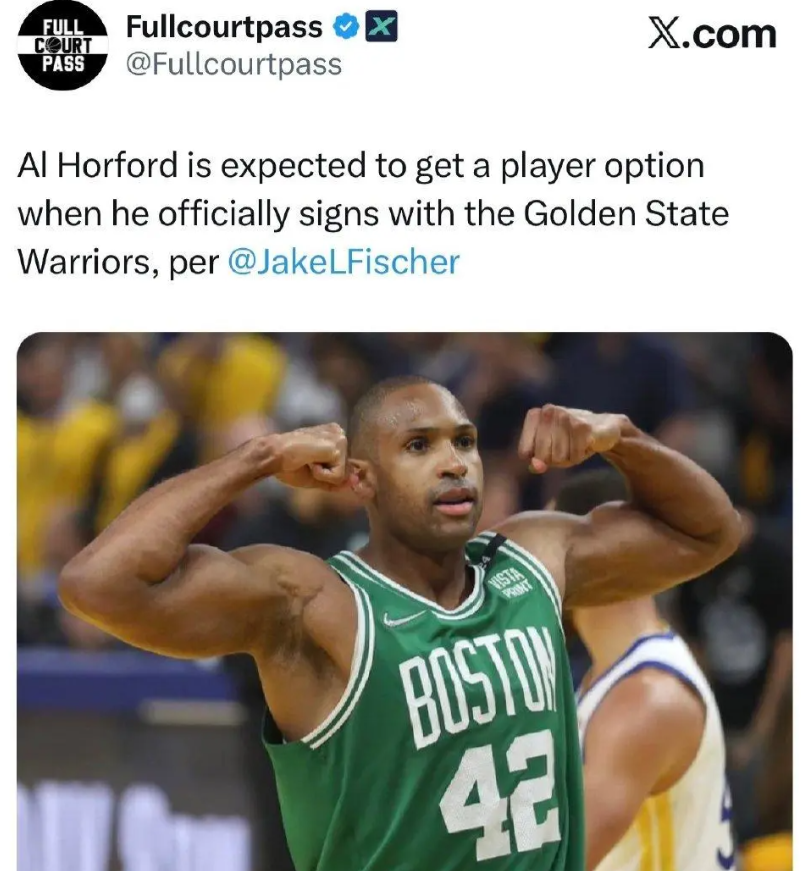The height and width of the screenshot is (871, 801).
Task: Open the Fullcourtpass display name
Action: click(224, 27)
